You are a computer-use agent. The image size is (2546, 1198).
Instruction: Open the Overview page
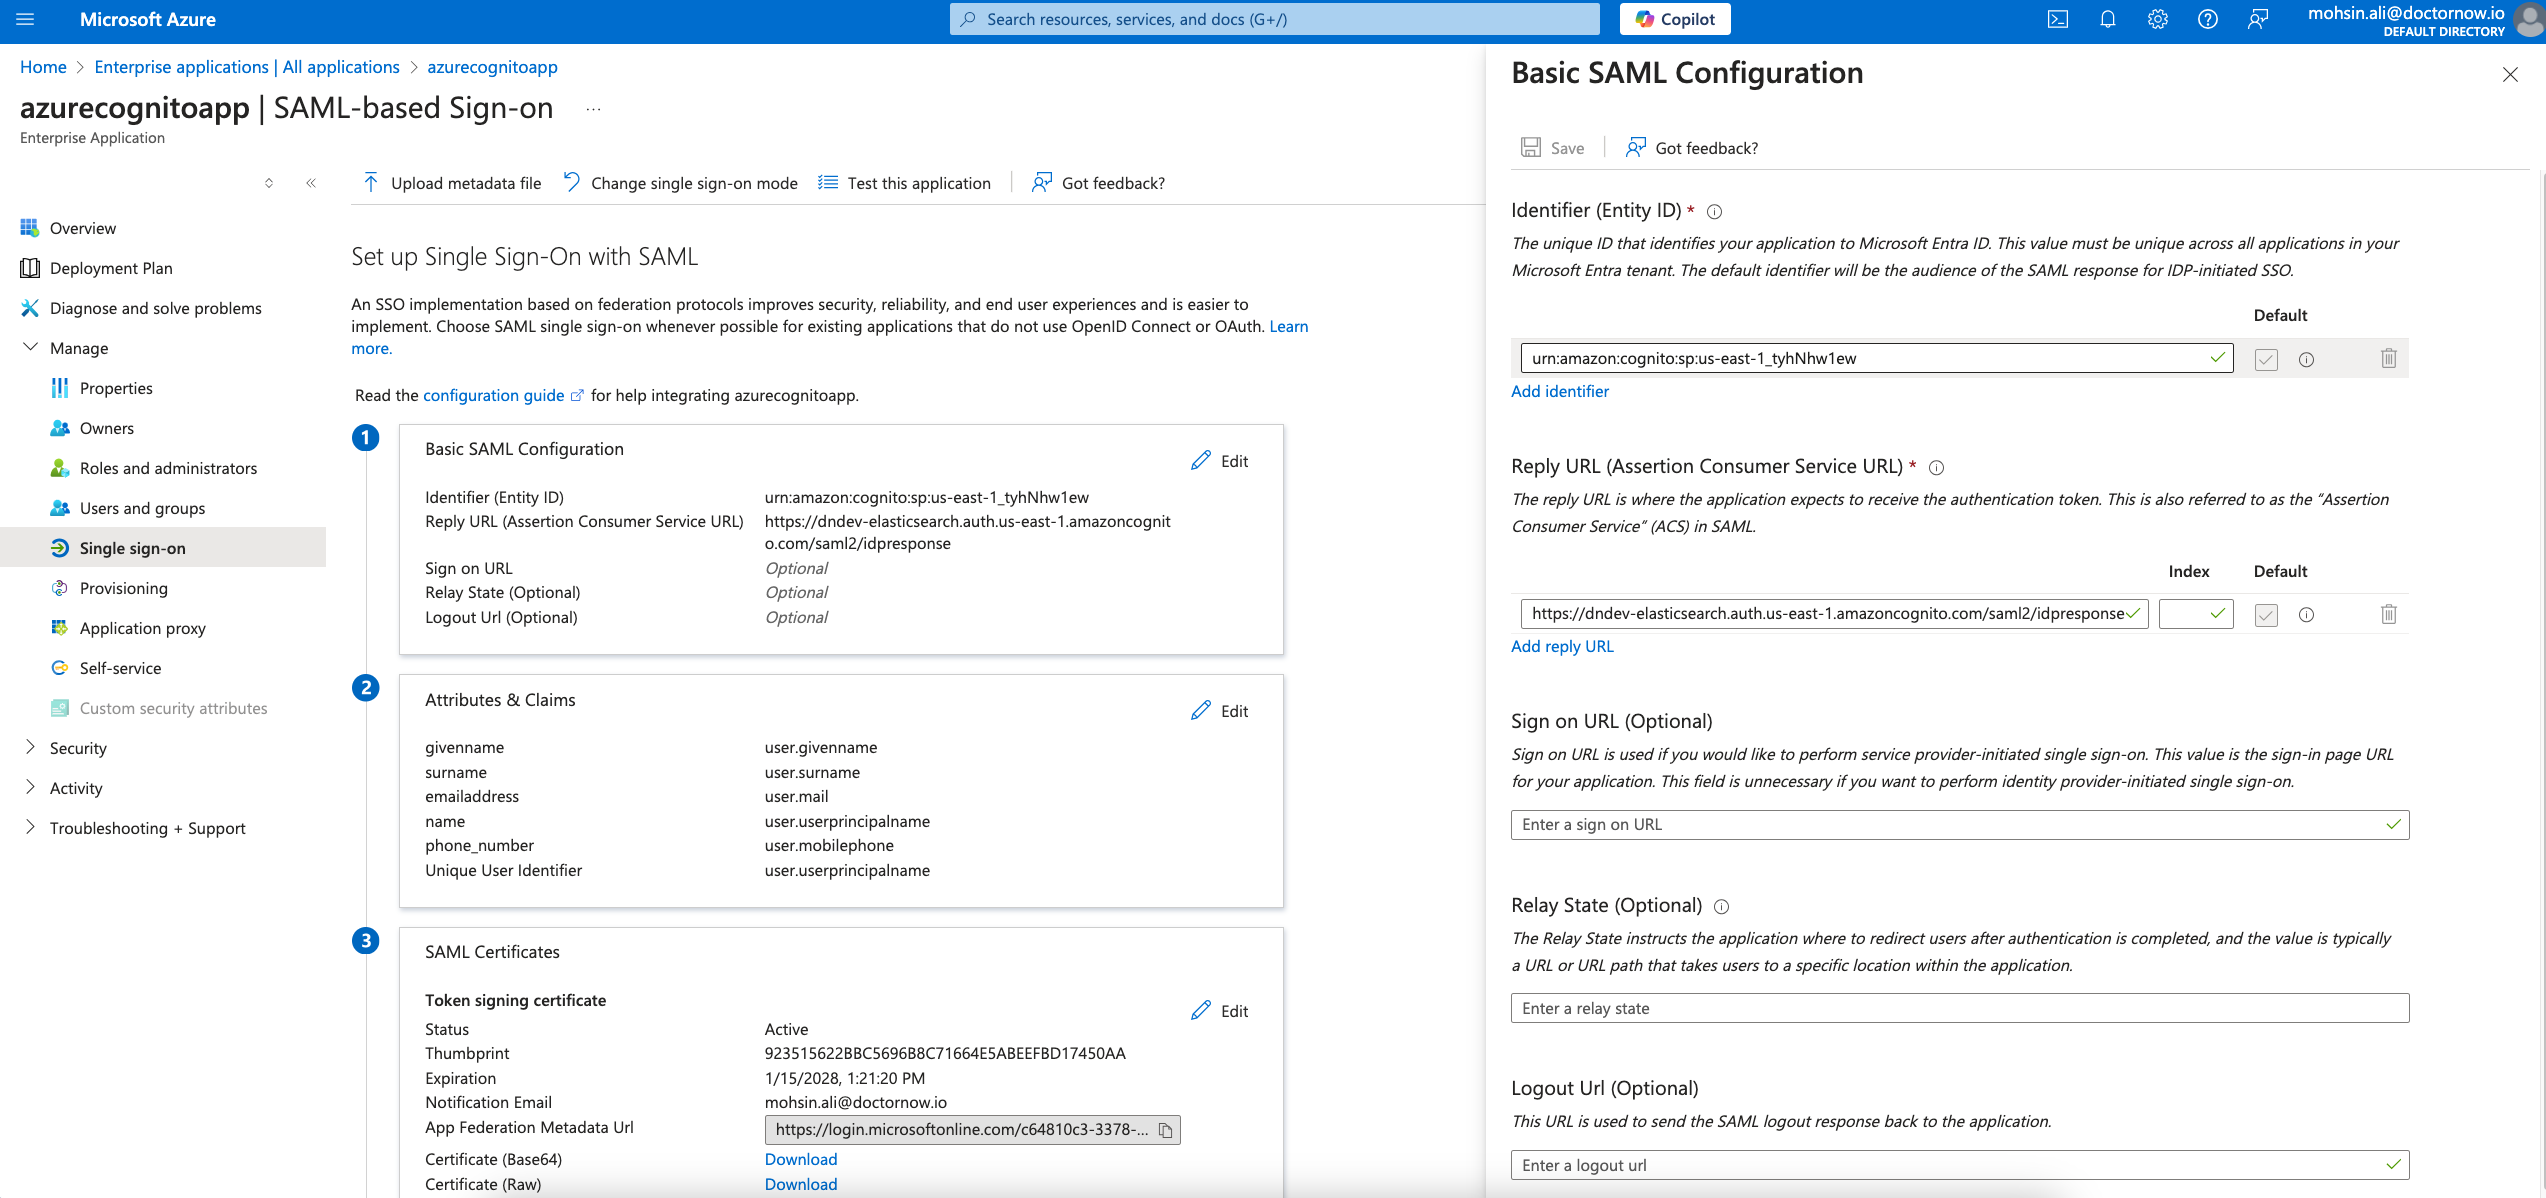pos(83,228)
